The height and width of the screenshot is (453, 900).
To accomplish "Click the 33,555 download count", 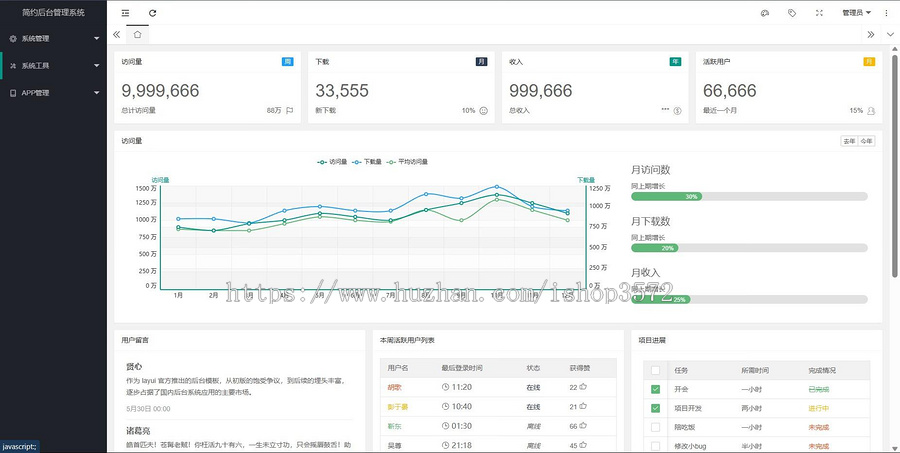I will (x=342, y=91).
